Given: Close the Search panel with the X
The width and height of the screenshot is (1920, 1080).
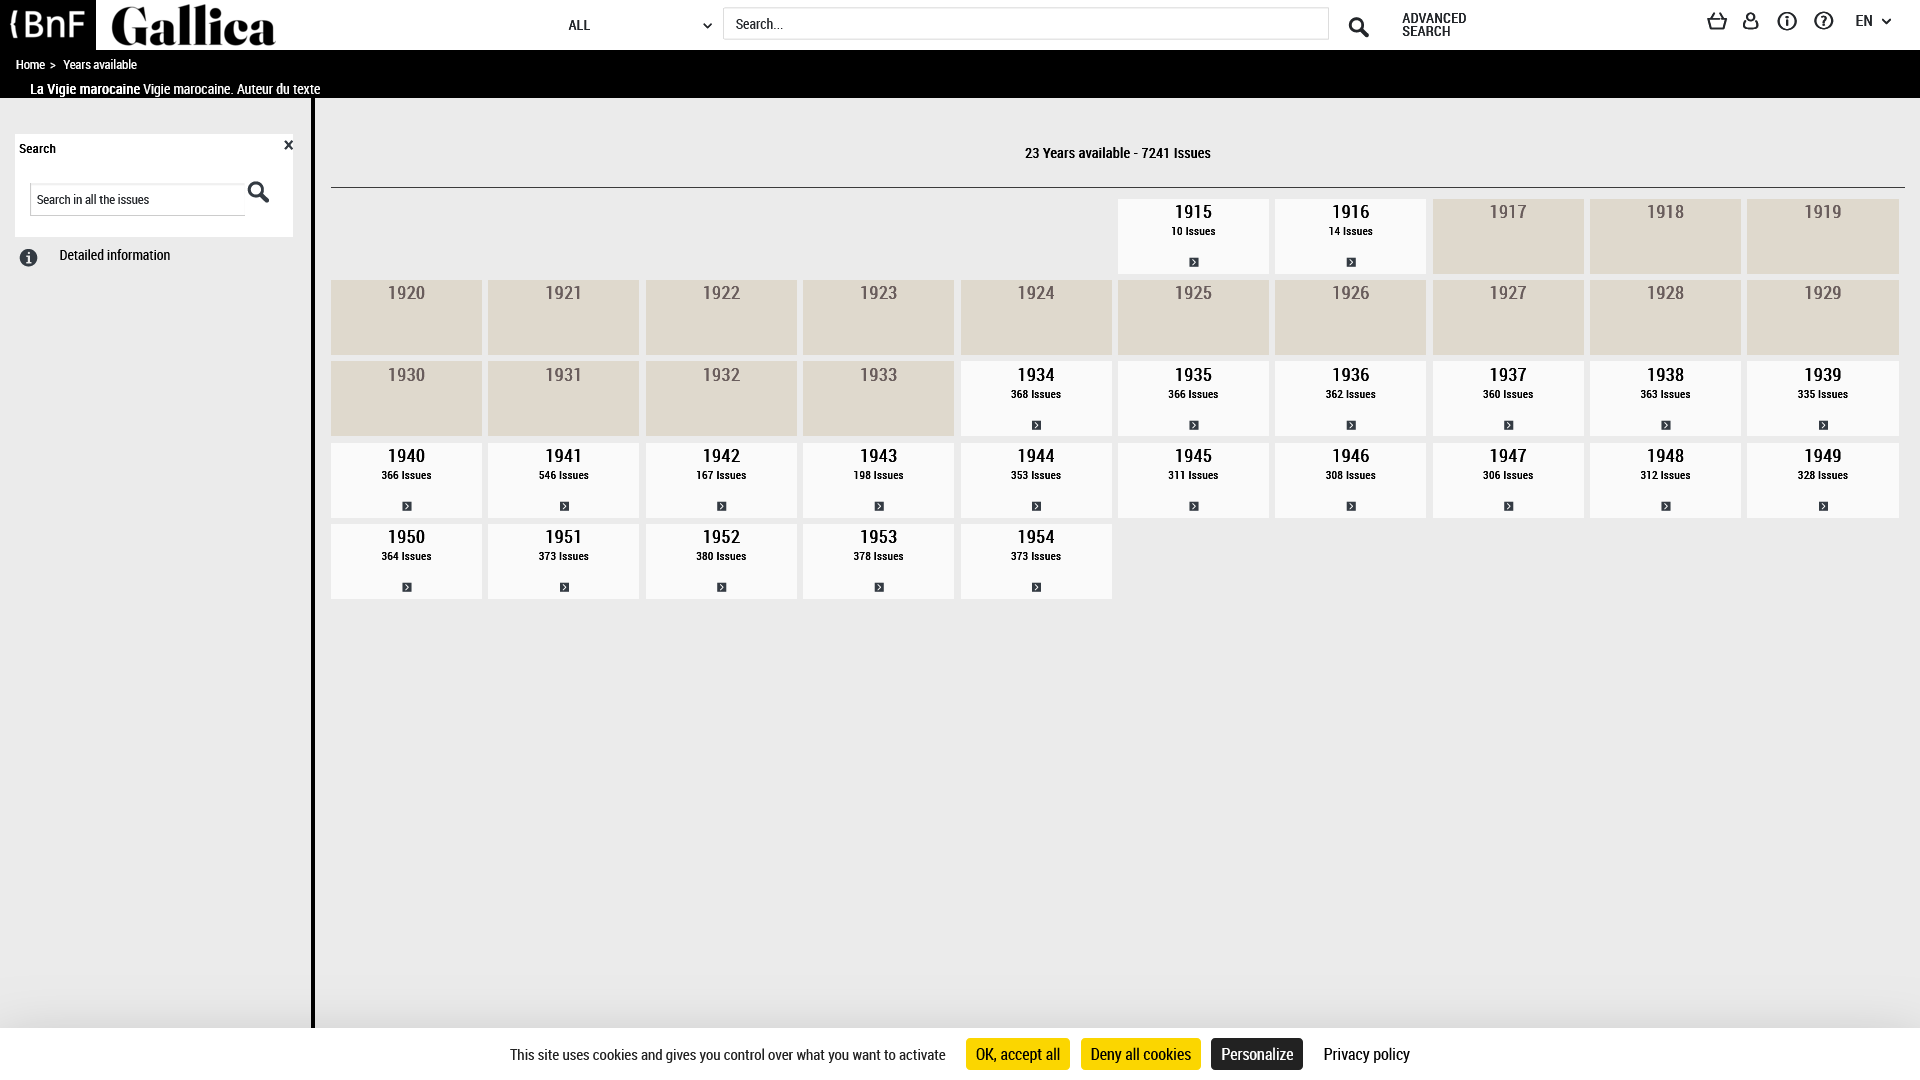Looking at the screenshot, I should [288, 145].
